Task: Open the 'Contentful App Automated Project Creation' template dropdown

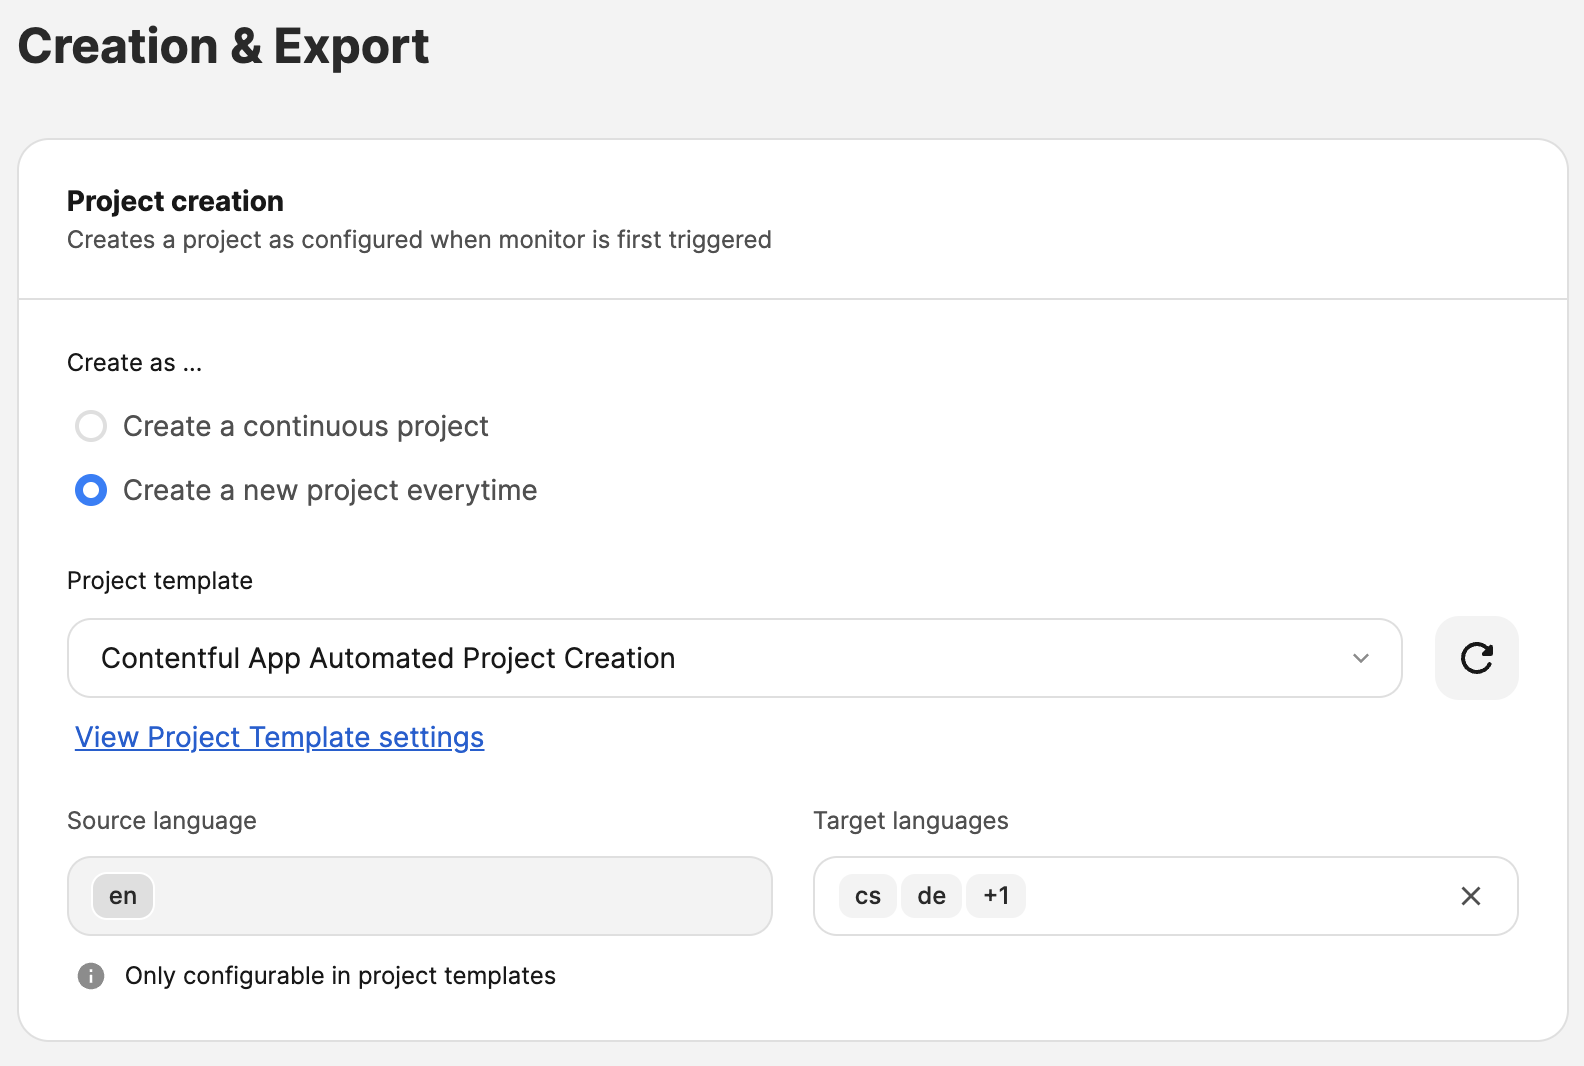Action: [x=700, y=658]
